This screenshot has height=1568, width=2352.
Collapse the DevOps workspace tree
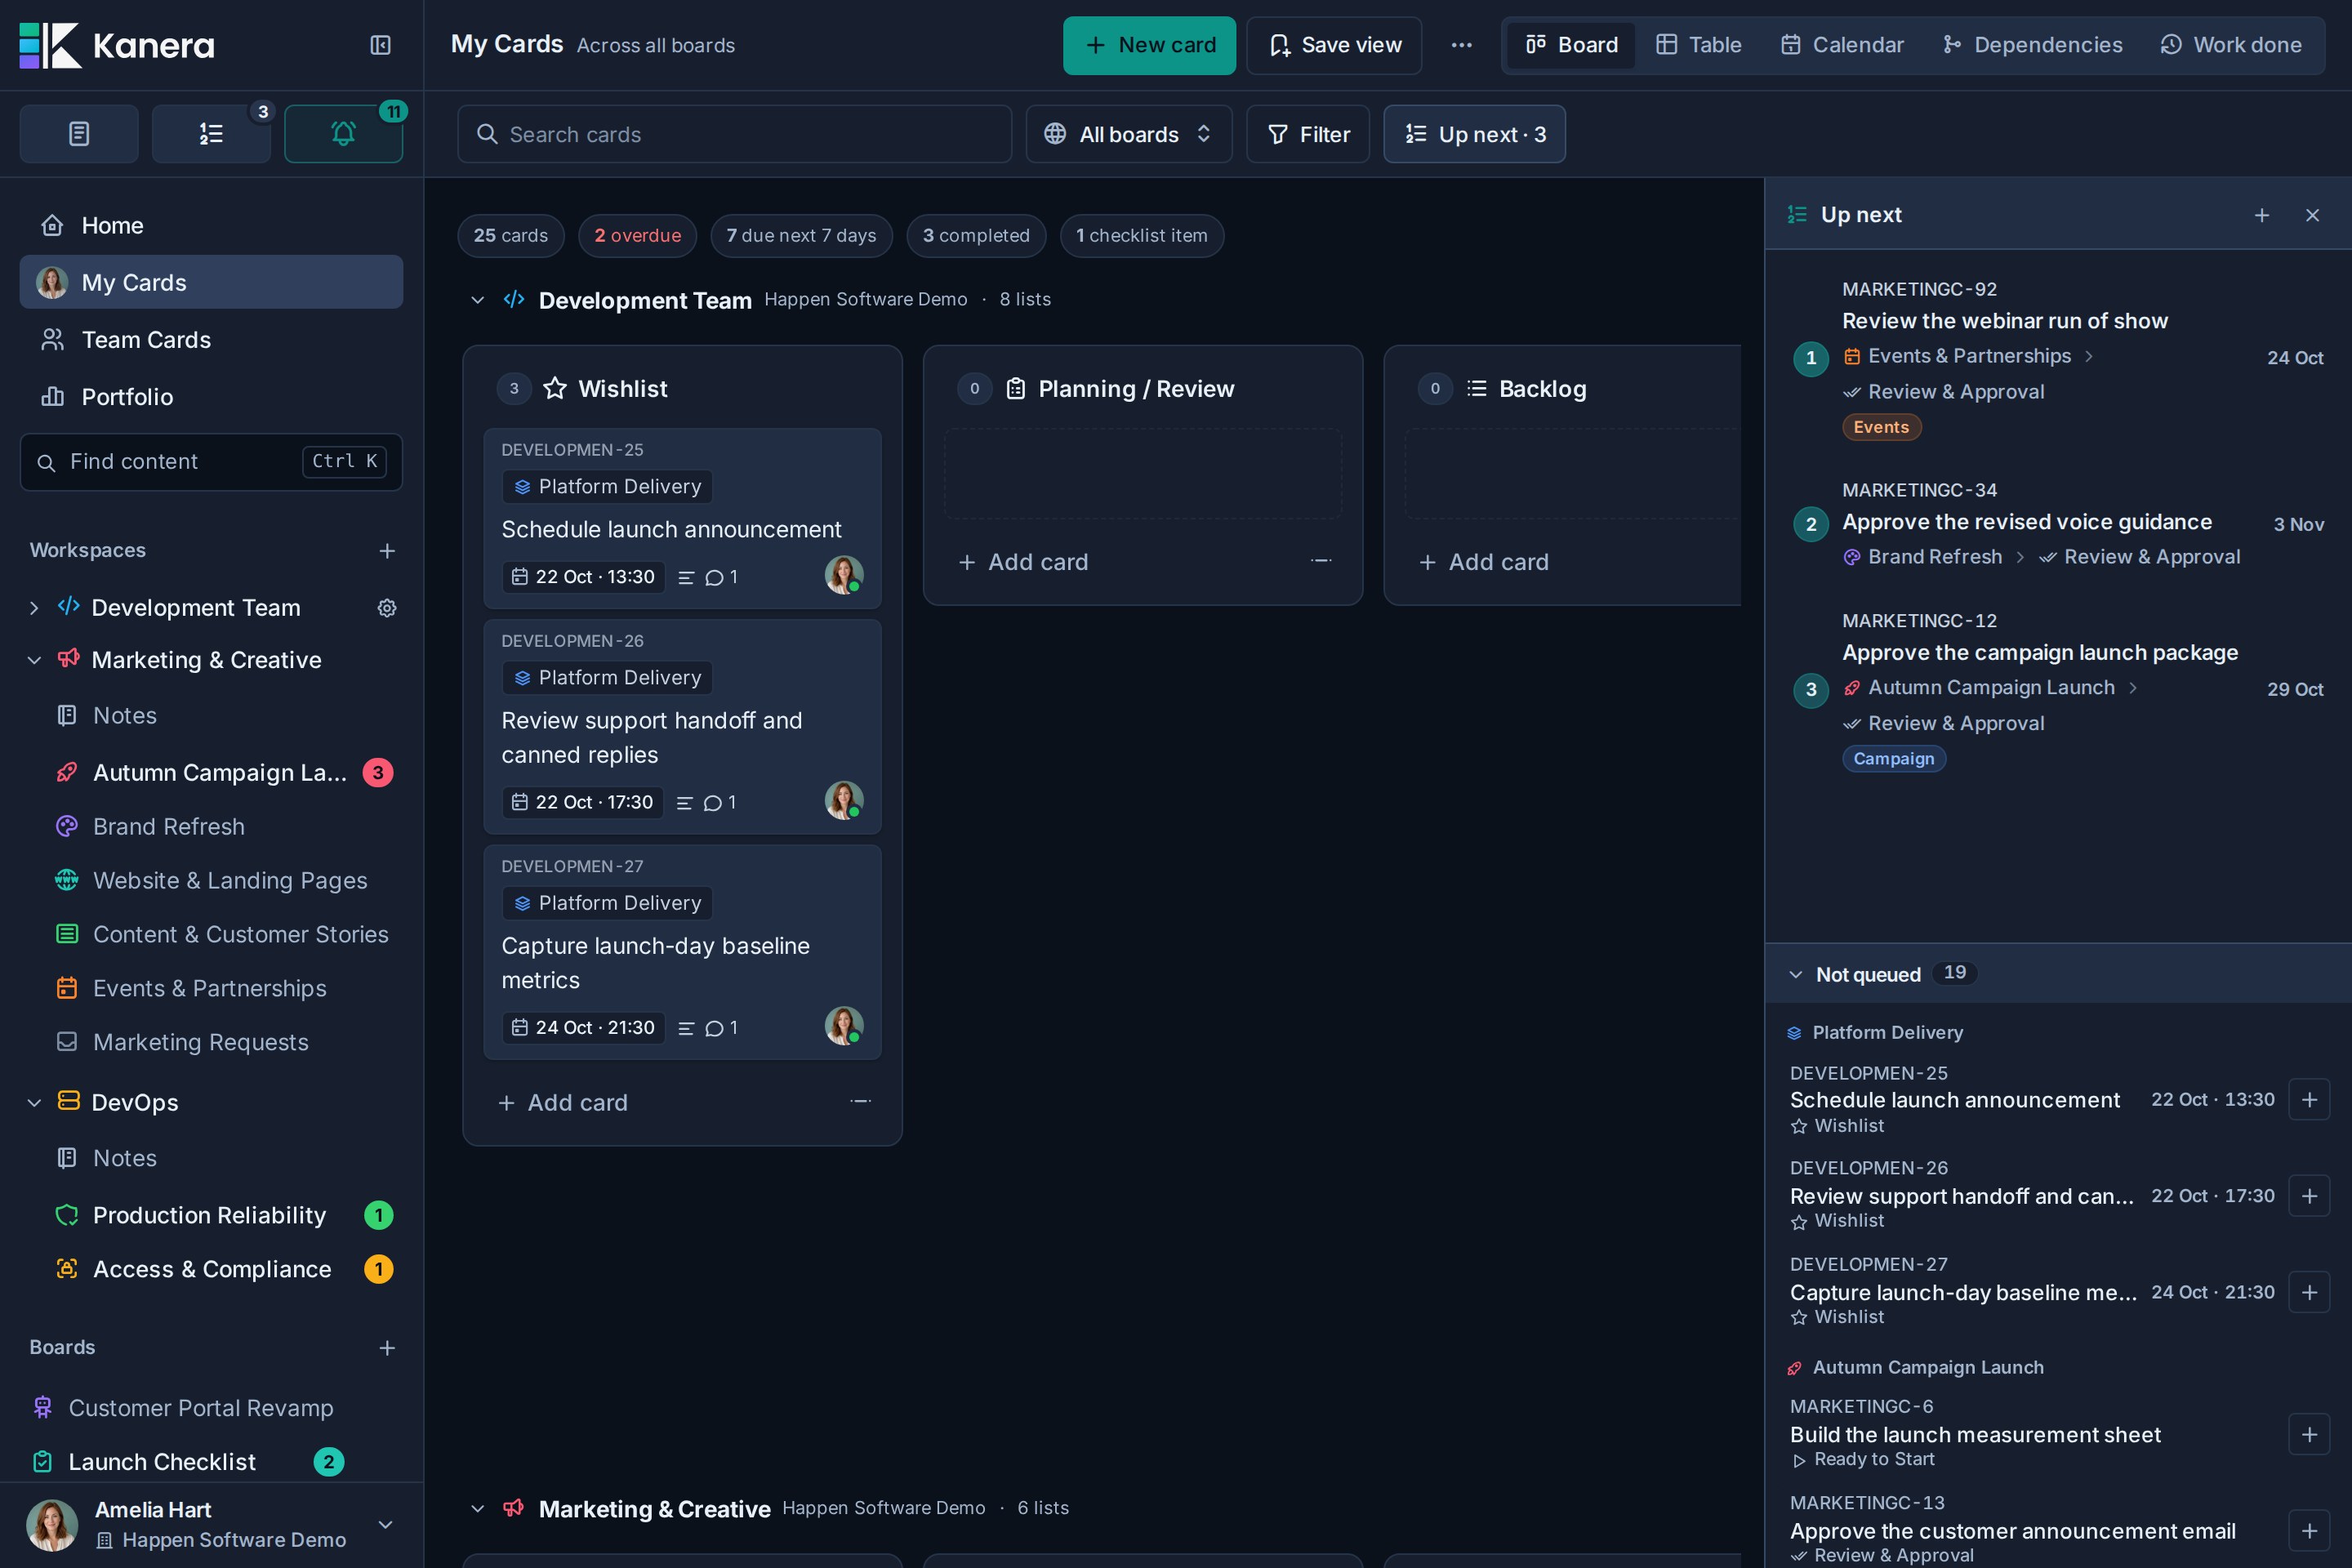34,1102
